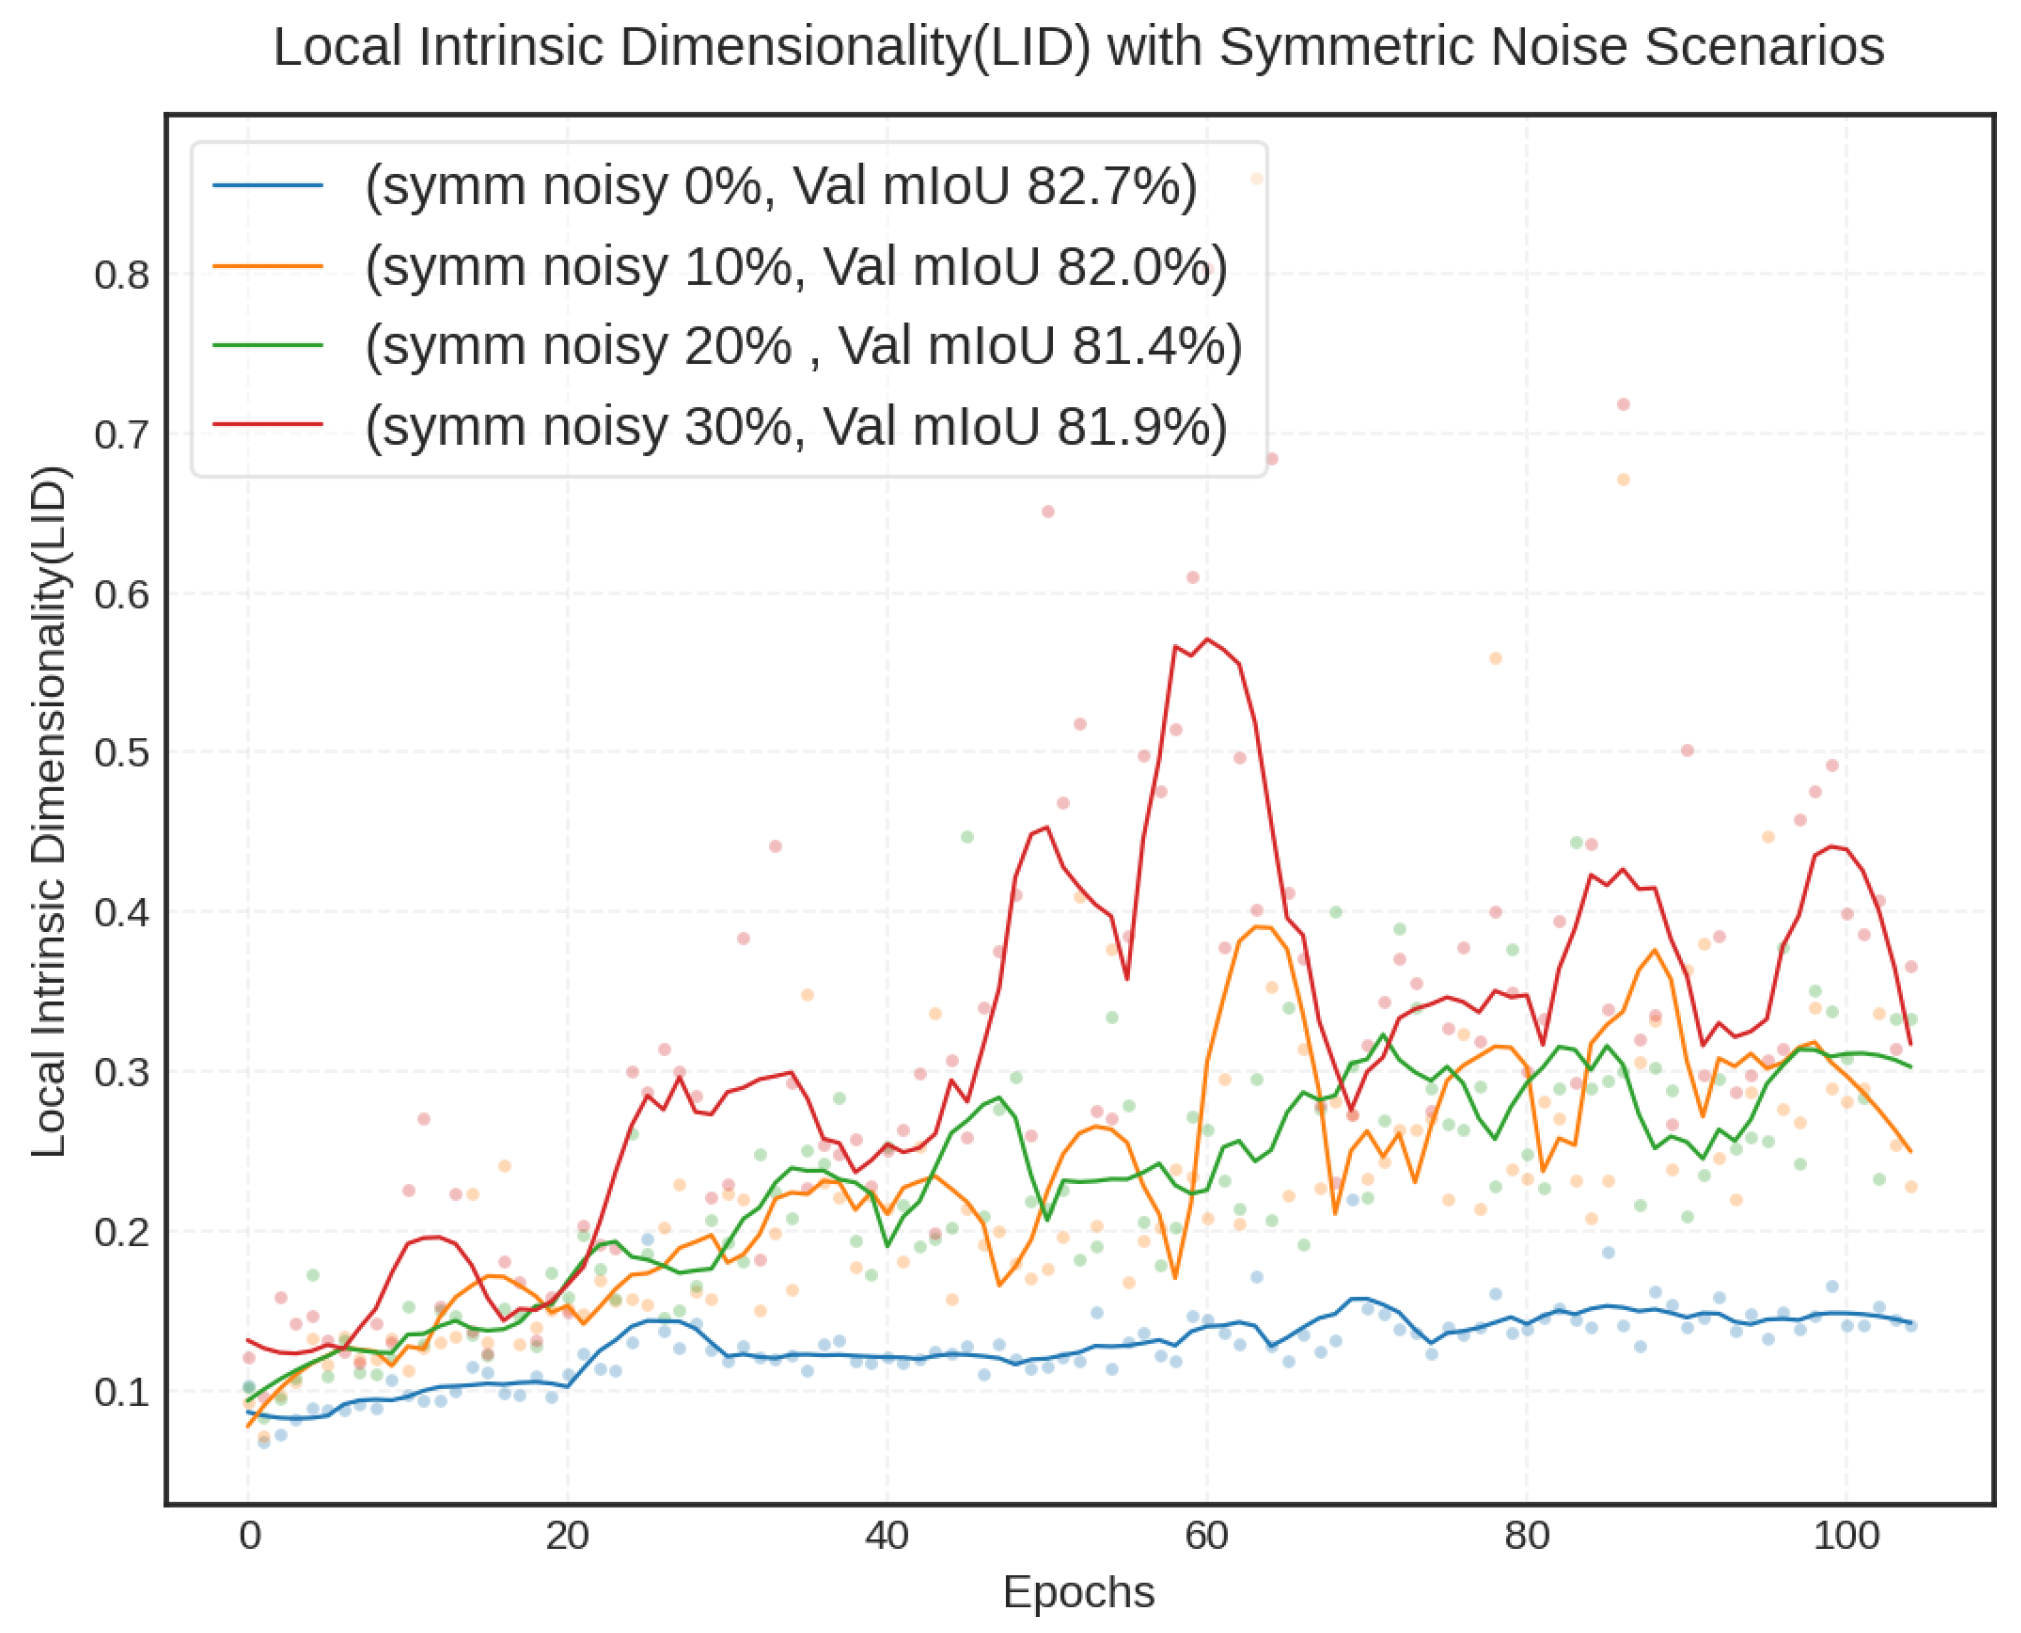Click the y-axis tick label 0.8
The image size is (2021, 1633).
click(x=122, y=275)
